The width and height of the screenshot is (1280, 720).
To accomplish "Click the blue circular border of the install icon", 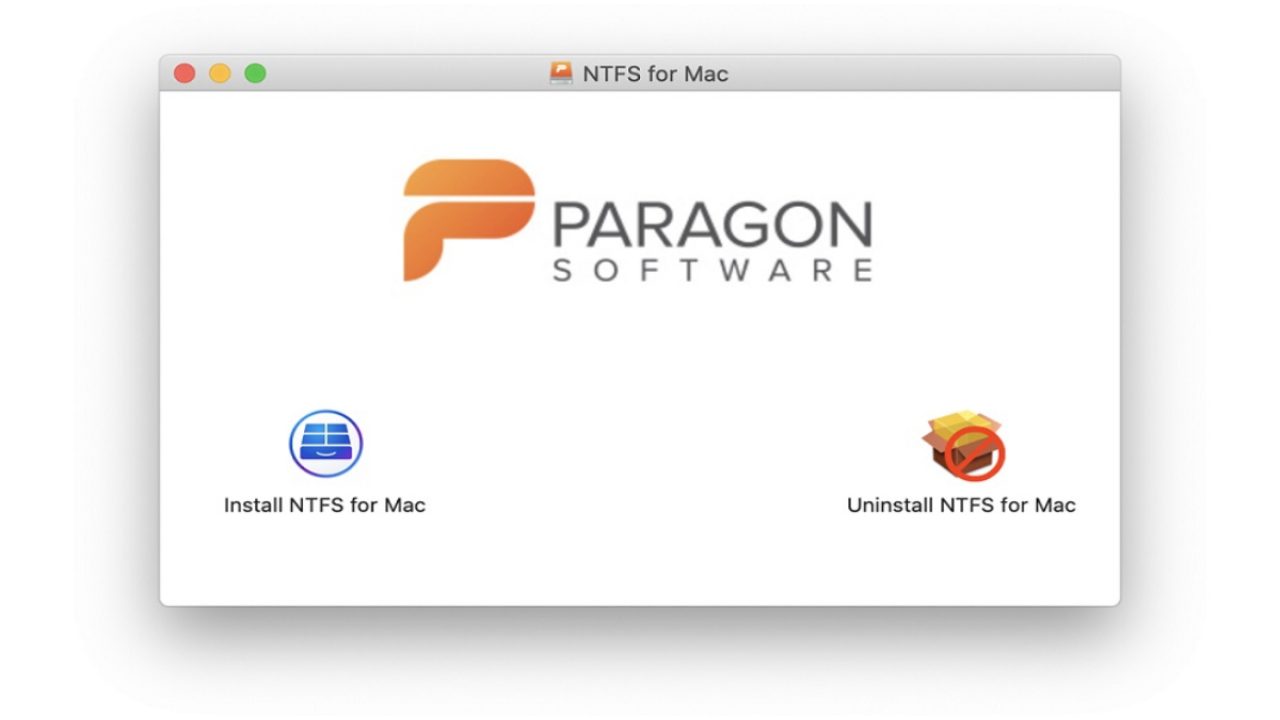I will [x=294, y=444].
